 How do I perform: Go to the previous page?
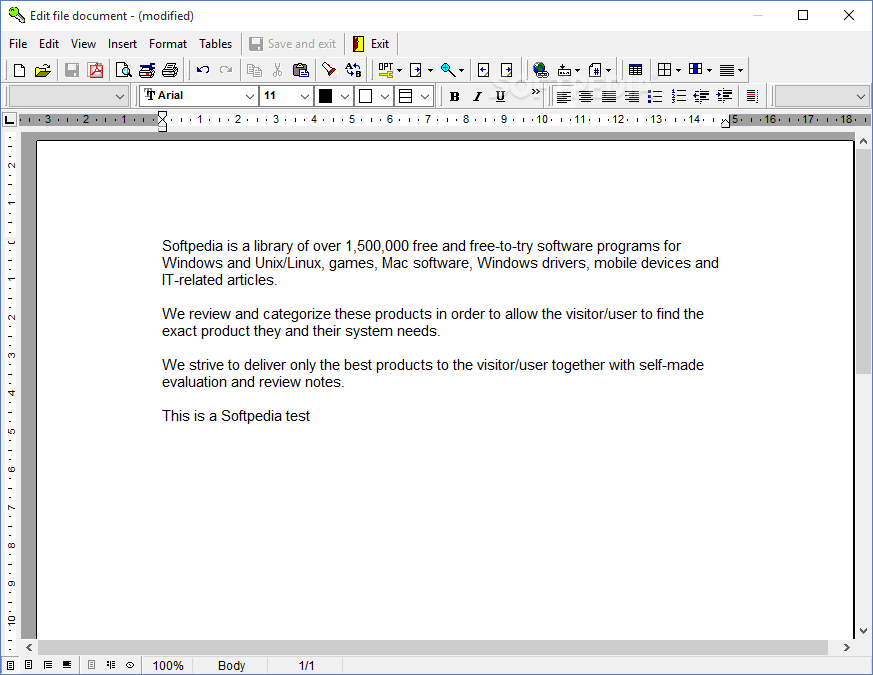click(483, 70)
